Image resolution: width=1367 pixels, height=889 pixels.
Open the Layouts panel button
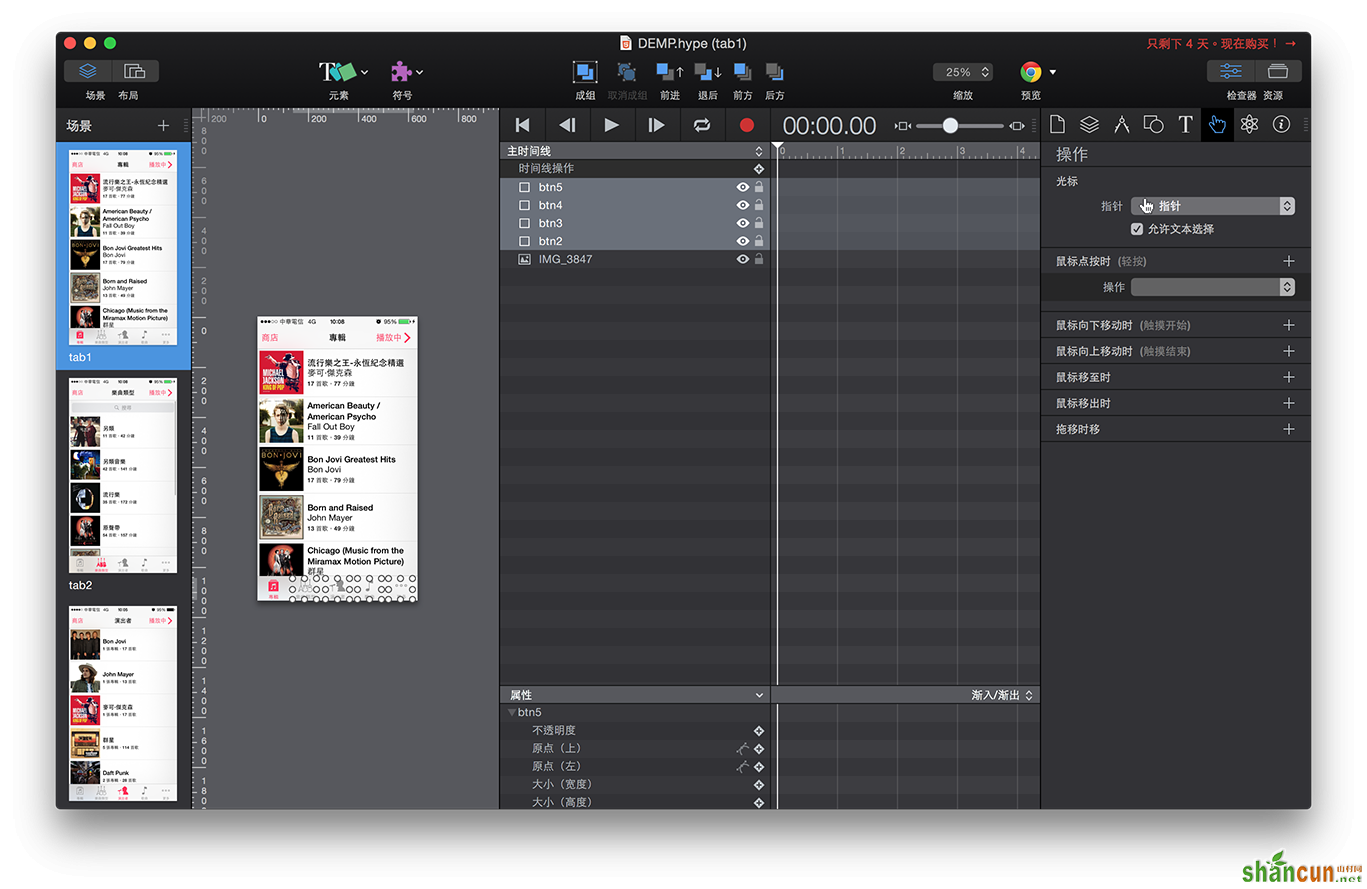click(x=134, y=71)
